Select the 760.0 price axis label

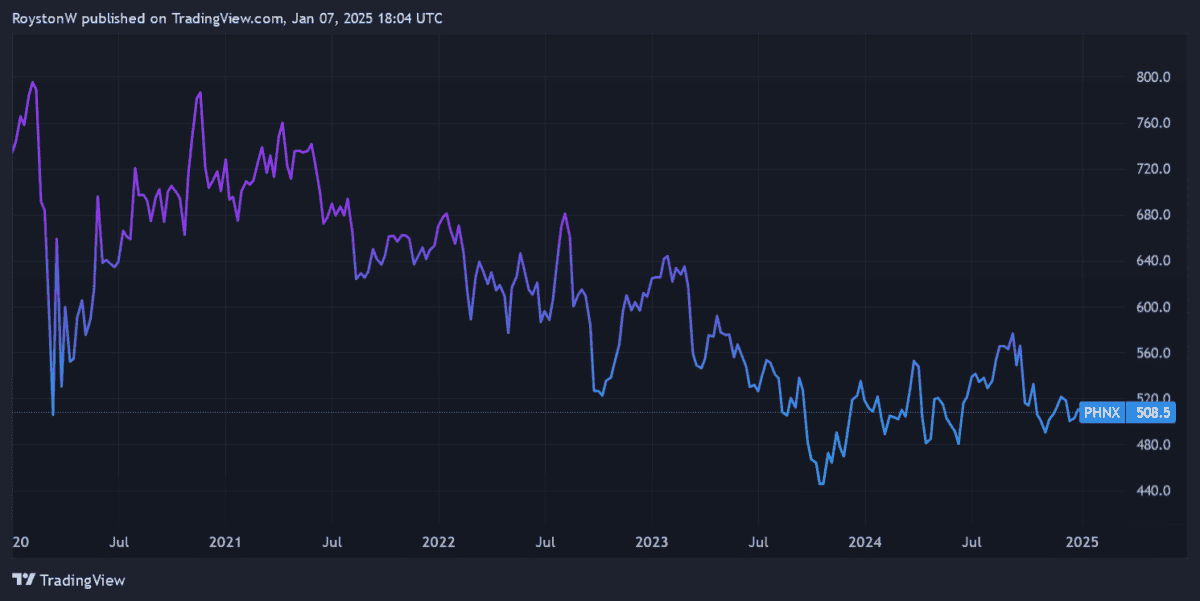1152,123
